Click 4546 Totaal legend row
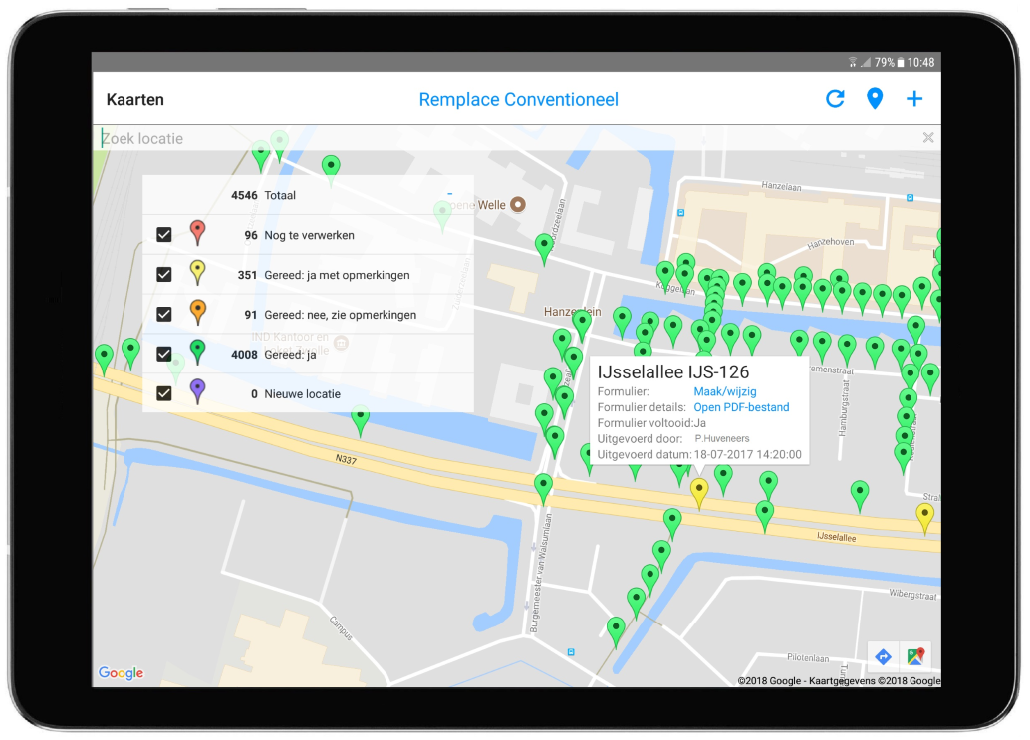The image size is (1030, 740). (307, 195)
